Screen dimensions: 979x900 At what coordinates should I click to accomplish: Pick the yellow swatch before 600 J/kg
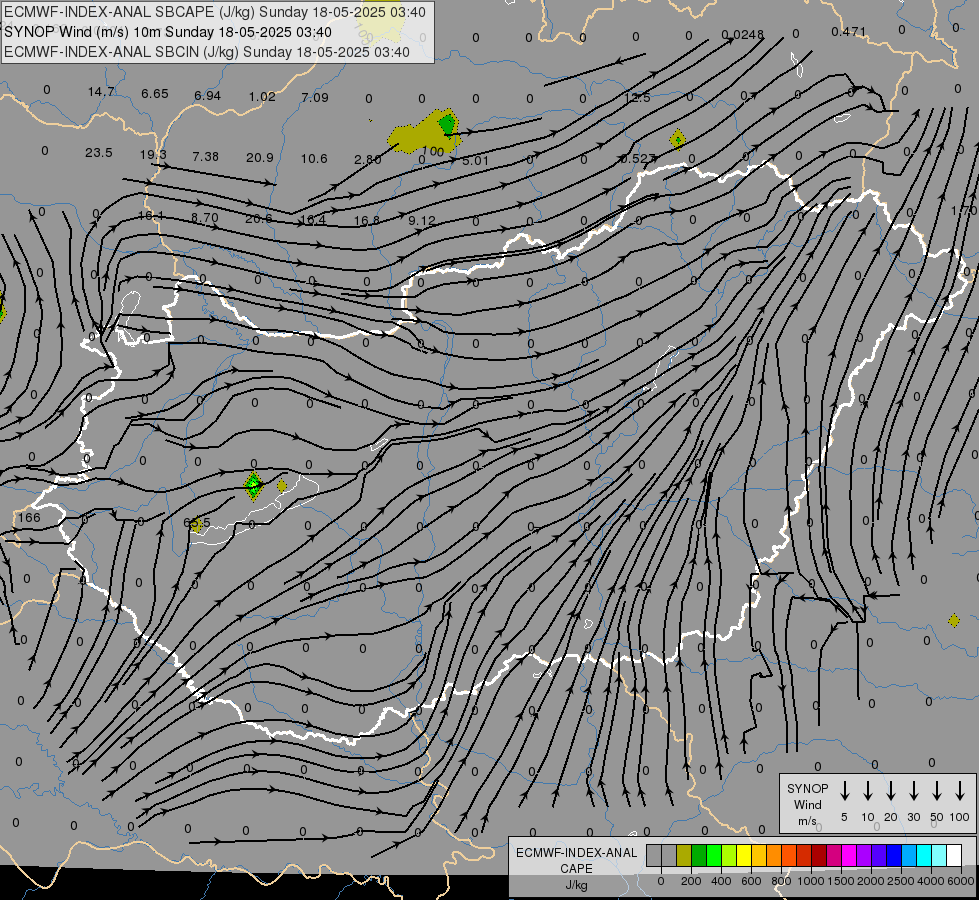point(744,855)
